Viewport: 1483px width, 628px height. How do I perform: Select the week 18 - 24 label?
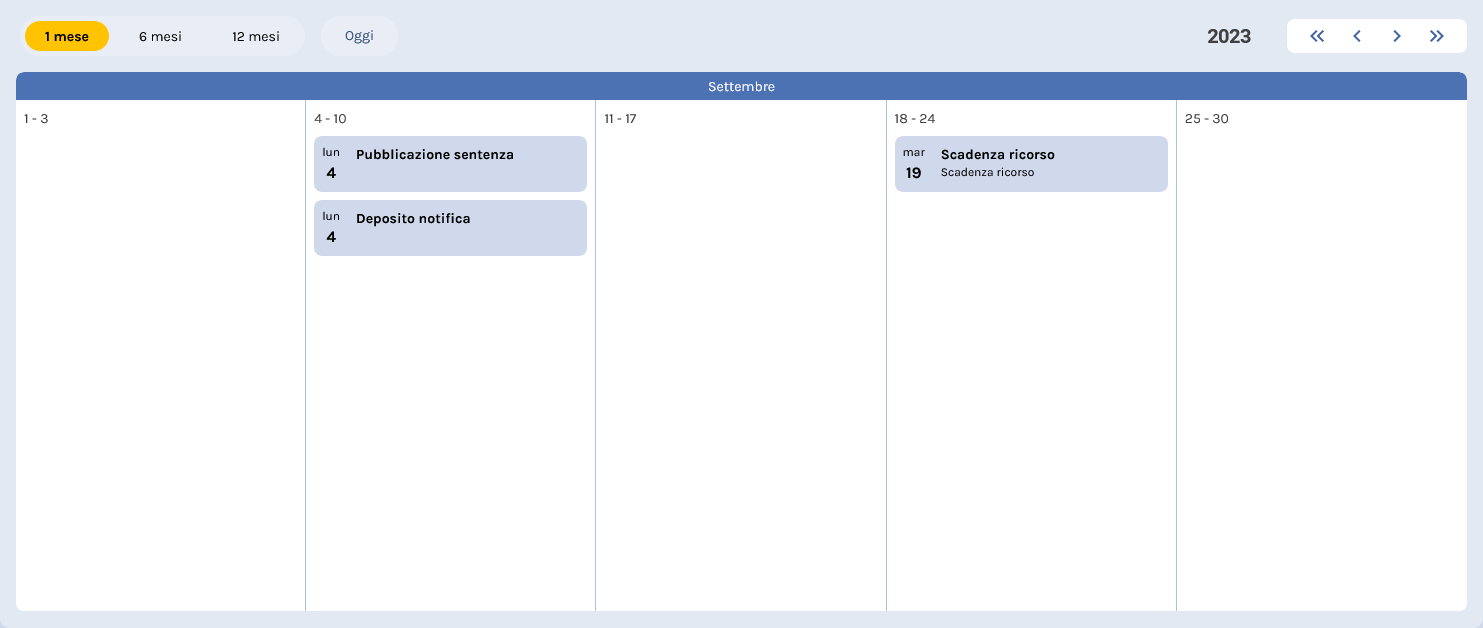[915, 119]
